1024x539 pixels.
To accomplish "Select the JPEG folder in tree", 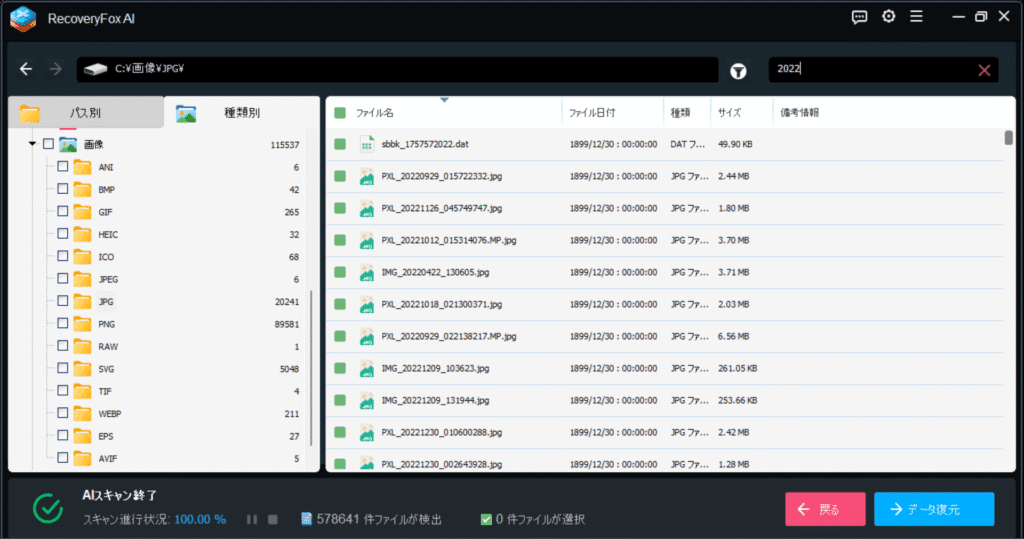I will pyautogui.click(x=108, y=279).
